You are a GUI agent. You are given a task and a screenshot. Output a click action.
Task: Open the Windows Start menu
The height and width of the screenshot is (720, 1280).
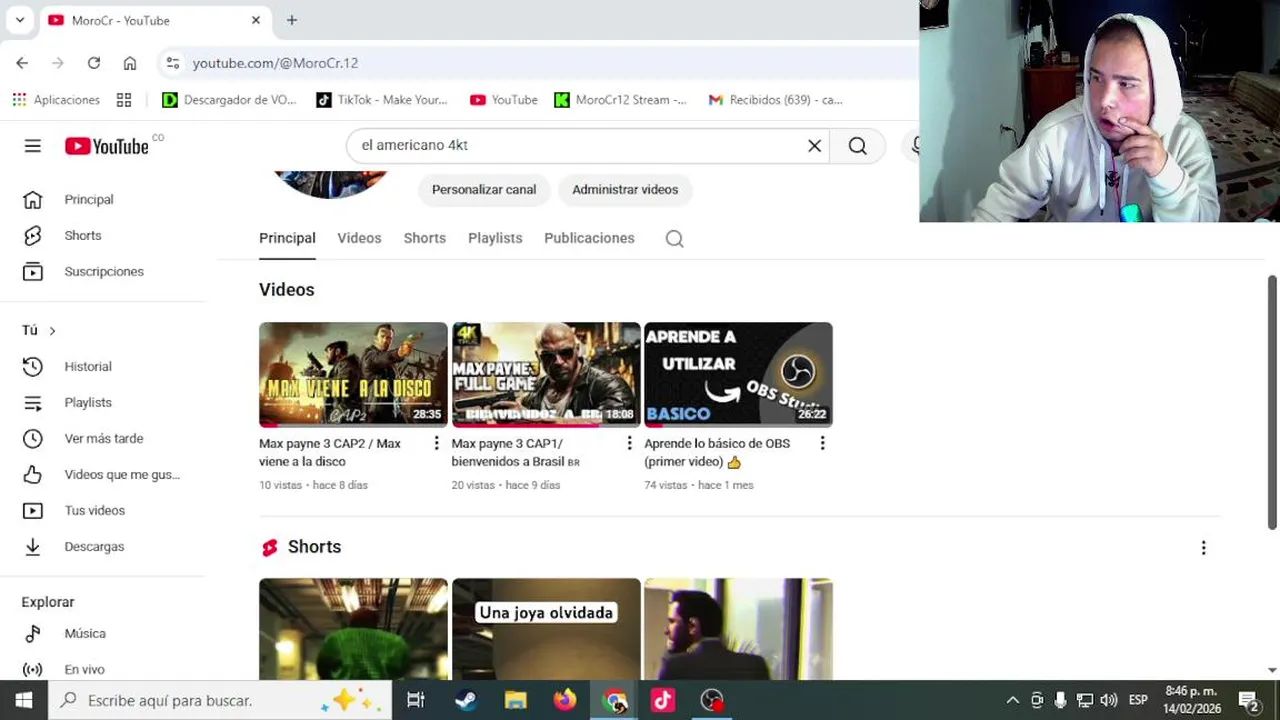tap(24, 700)
